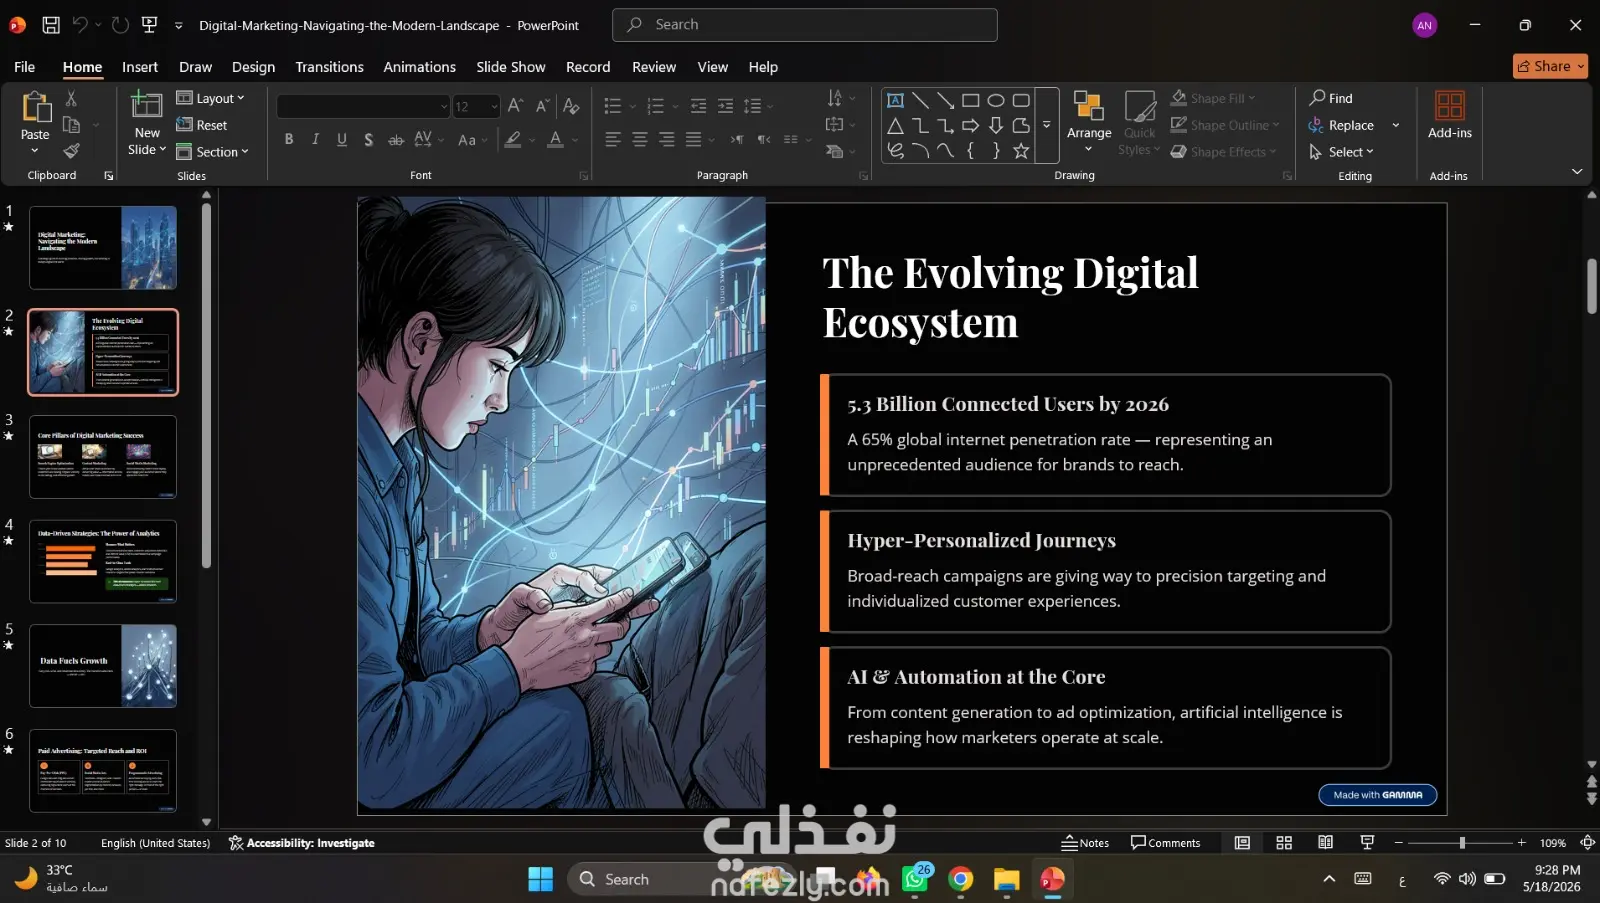Start the Slide Show from status bar
The image size is (1600, 903).
point(1367,843)
